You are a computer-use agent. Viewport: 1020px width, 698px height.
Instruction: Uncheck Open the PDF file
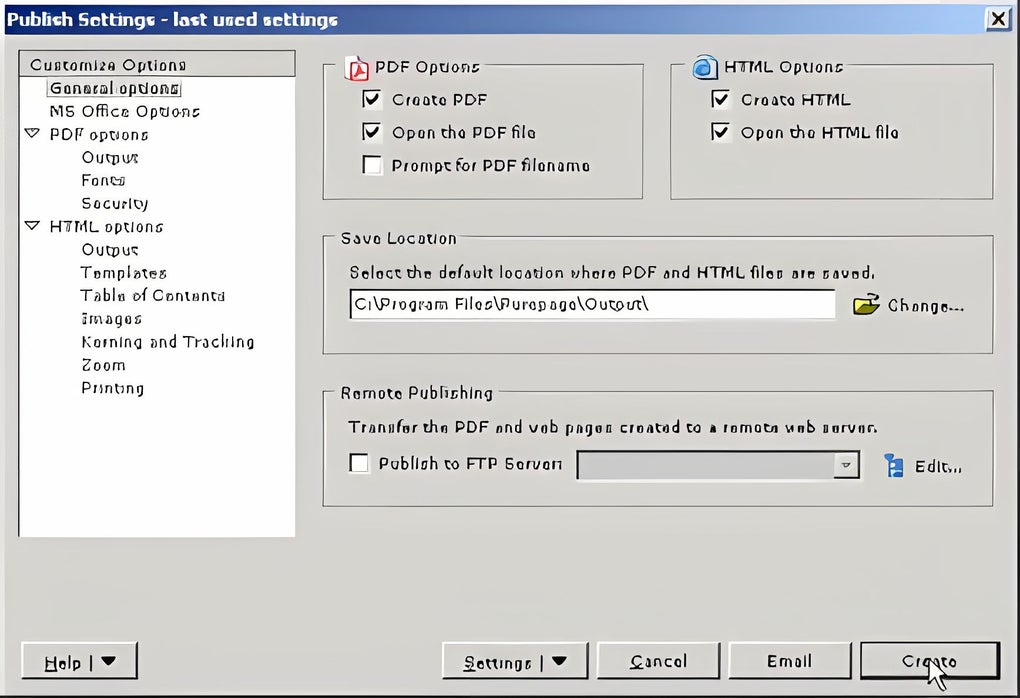click(x=372, y=132)
